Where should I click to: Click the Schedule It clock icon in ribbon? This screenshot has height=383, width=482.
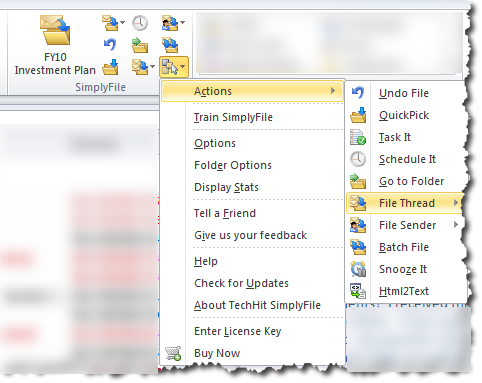coord(140,23)
